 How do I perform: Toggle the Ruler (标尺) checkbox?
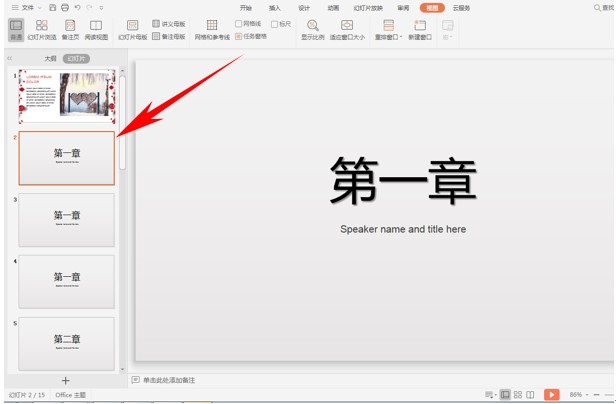tap(275, 24)
